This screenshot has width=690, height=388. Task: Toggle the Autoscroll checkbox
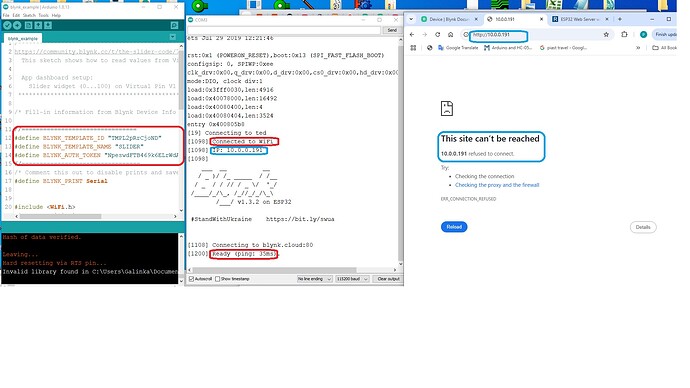coord(191,279)
